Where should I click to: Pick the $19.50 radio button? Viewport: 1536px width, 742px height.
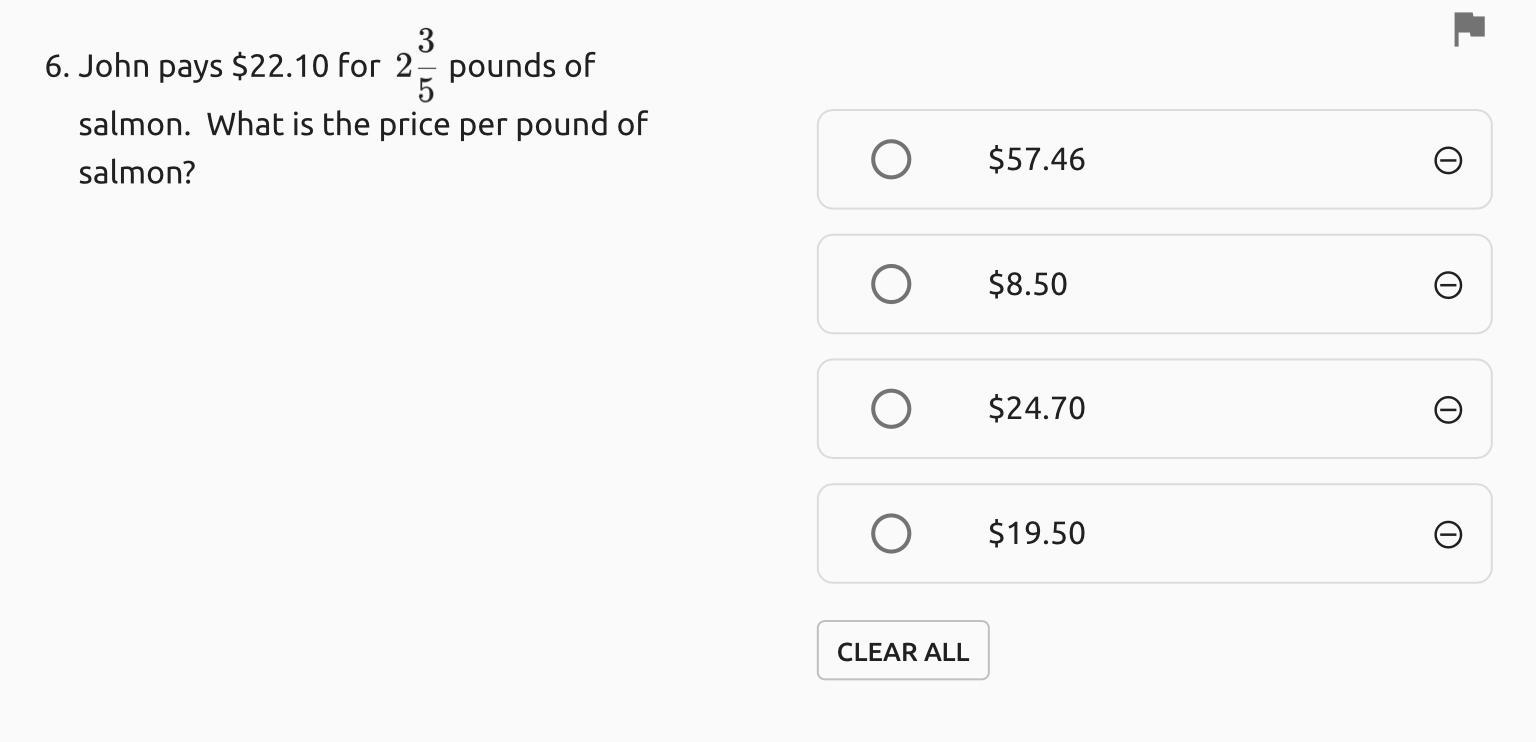[x=891, y=533]
